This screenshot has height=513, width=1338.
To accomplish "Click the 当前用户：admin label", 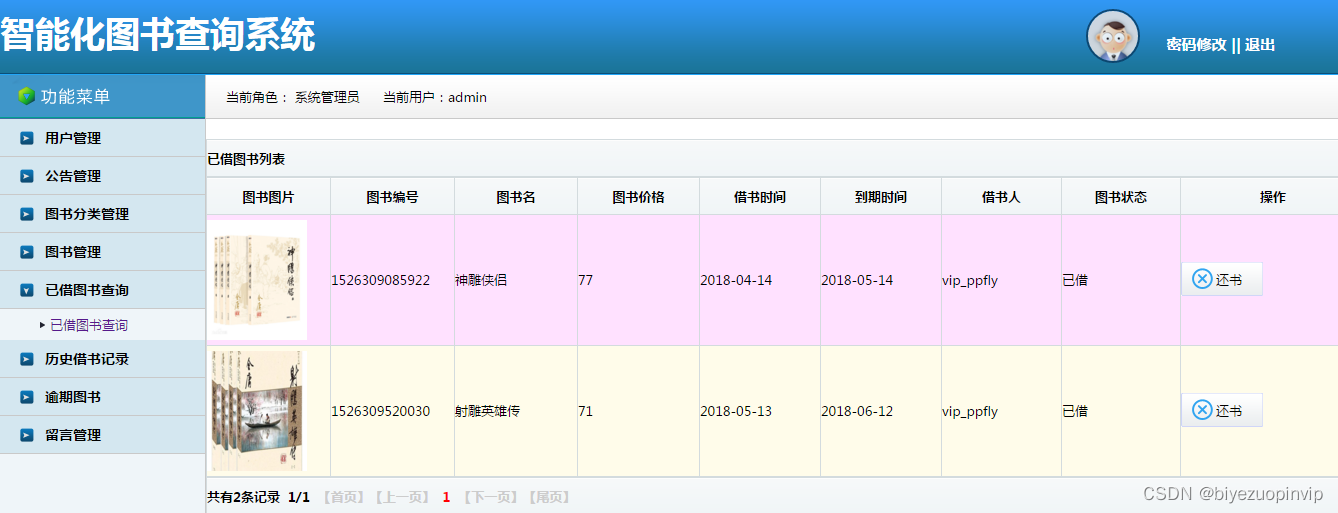I will tap(435, 97).
